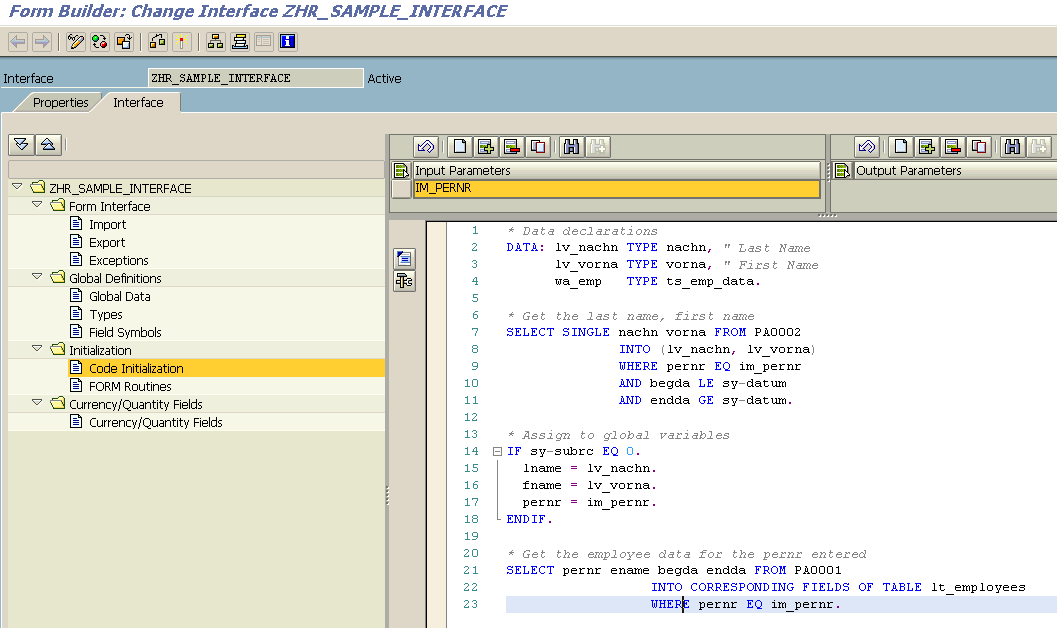Collapse the Global Definitions folder
The width and height of the screenshot is (1057, 628).
click(37, 278)
